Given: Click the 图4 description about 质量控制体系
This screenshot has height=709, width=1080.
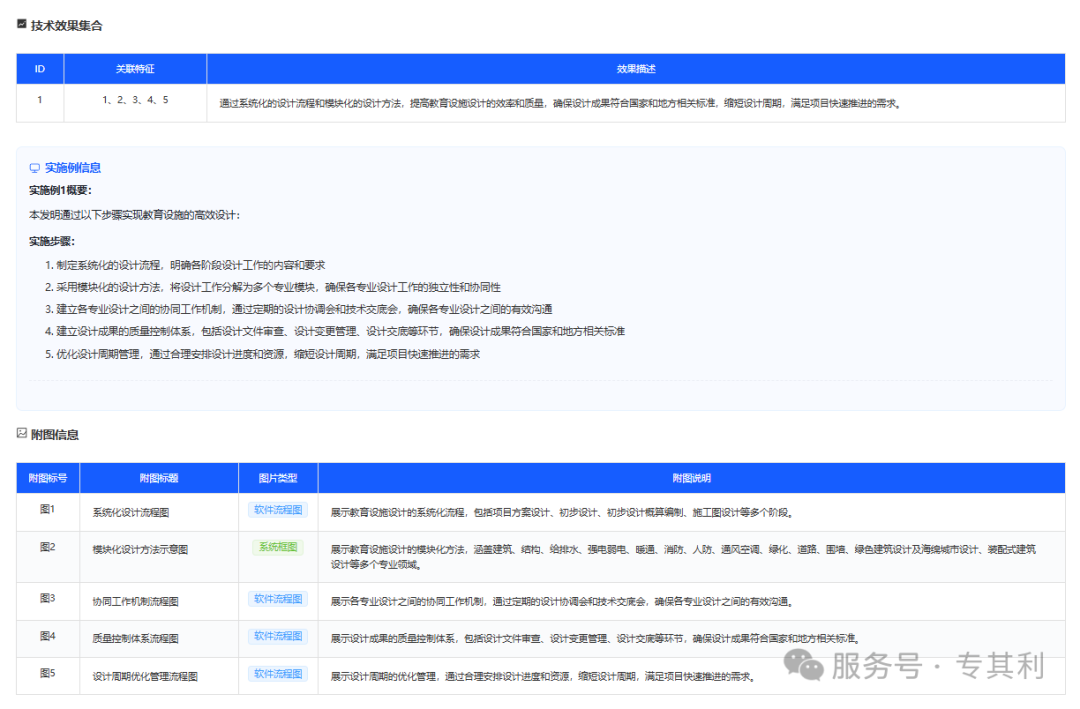Looking at the screenshot, I should tap(596, 639).
